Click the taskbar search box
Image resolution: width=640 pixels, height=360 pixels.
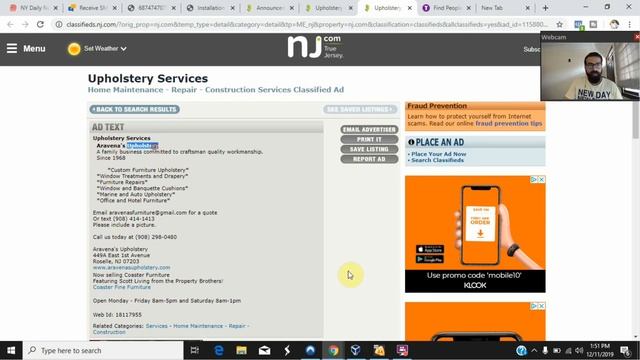pyautogui.click(x=103, y=350)
